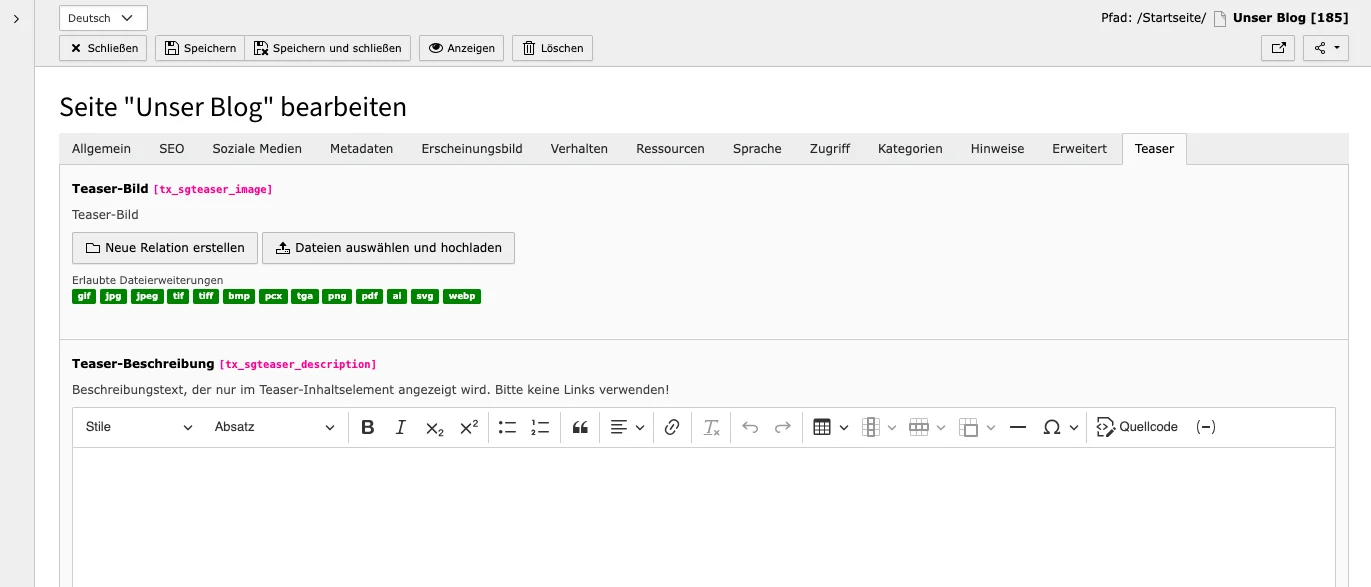Click inside the Teaser-Beschreibung text area
This screenshot has height=587, width=1371.
[700, 510]
